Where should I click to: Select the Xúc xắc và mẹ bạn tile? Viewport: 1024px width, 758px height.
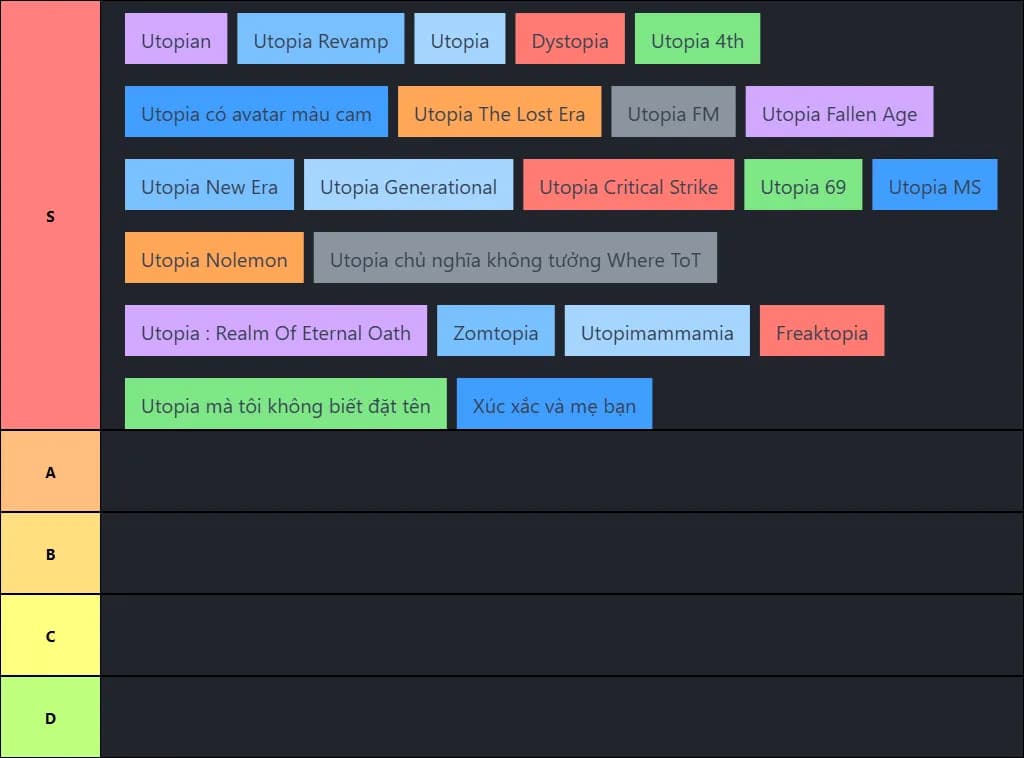[554, 404]
